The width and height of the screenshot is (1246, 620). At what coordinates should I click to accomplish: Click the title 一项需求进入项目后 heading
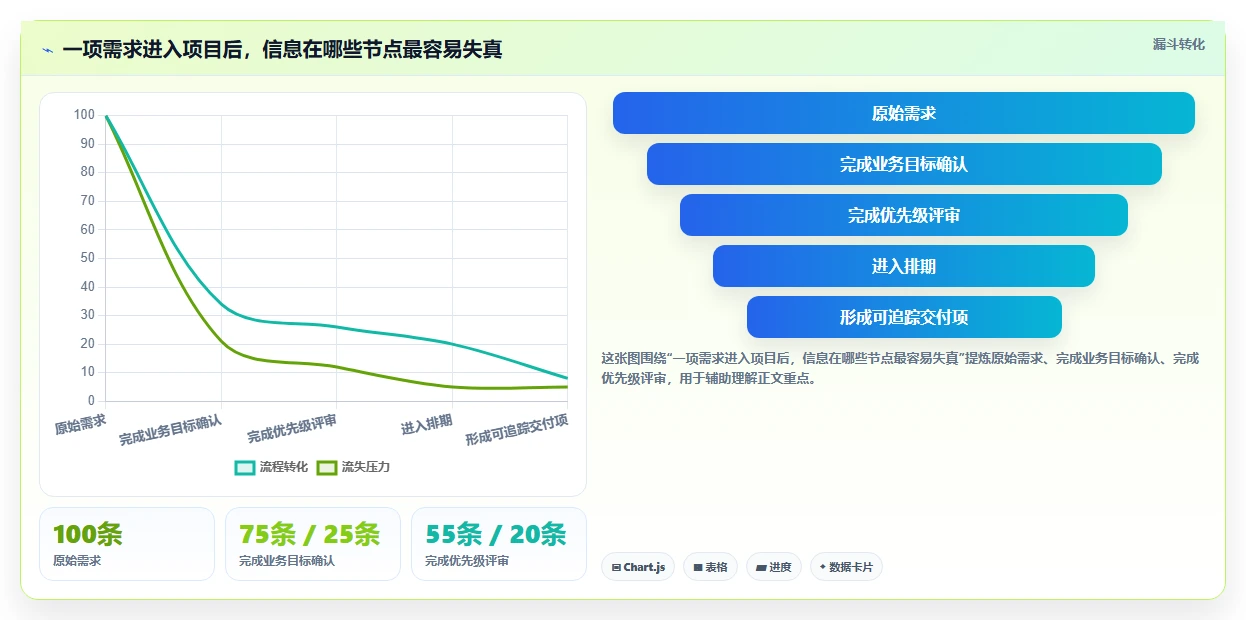click(x=282, y=49)
